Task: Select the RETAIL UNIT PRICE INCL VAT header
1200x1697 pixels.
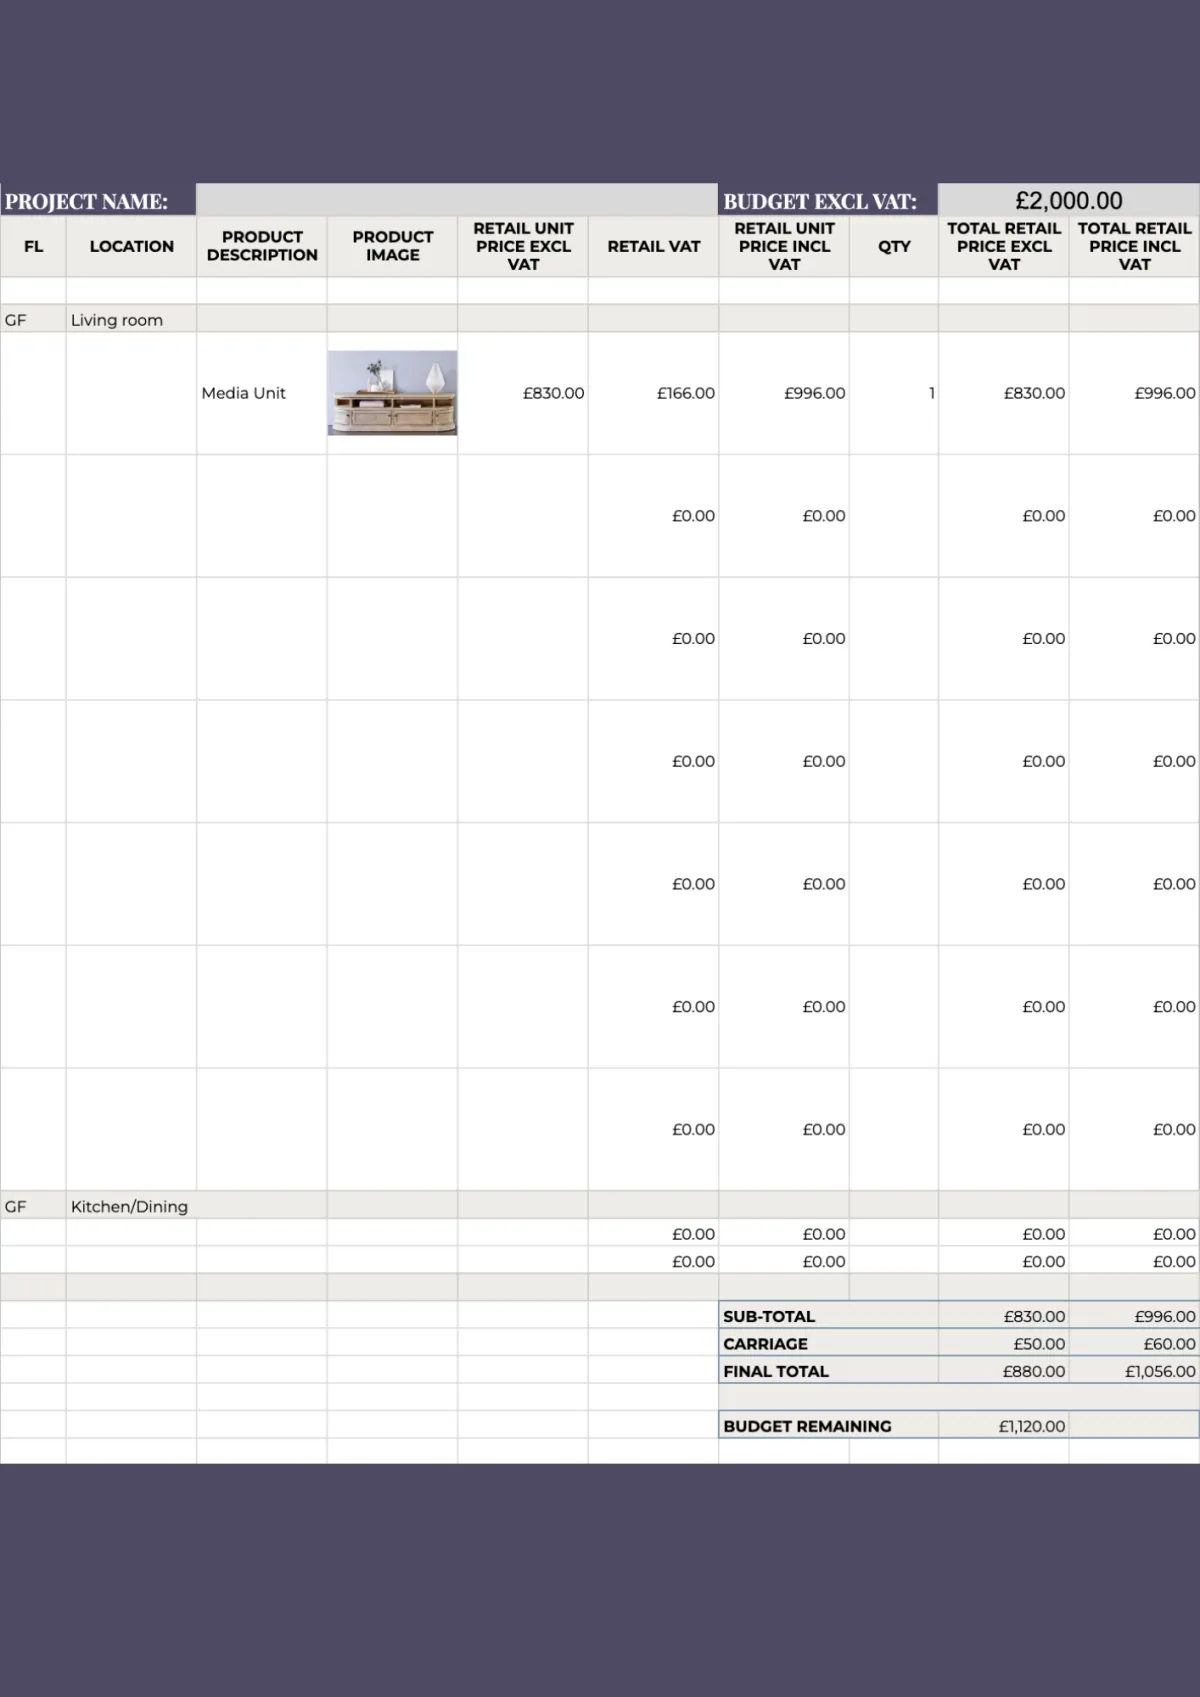Action: click(x=784, y=246)
